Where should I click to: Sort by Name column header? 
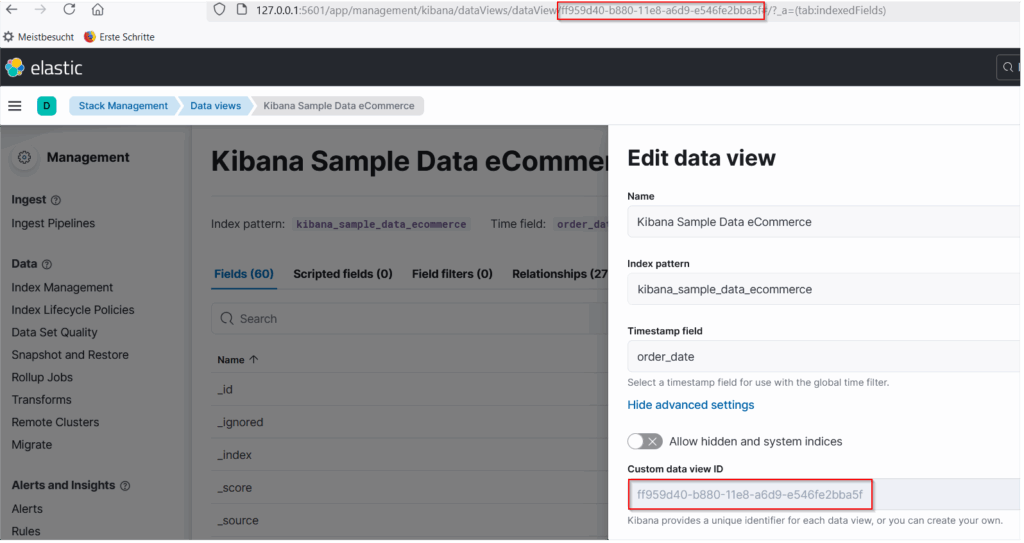(x=238, y=360)
